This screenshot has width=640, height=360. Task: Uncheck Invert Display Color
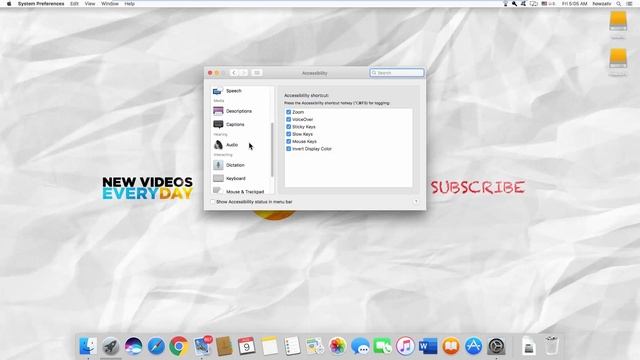(289, 149)
